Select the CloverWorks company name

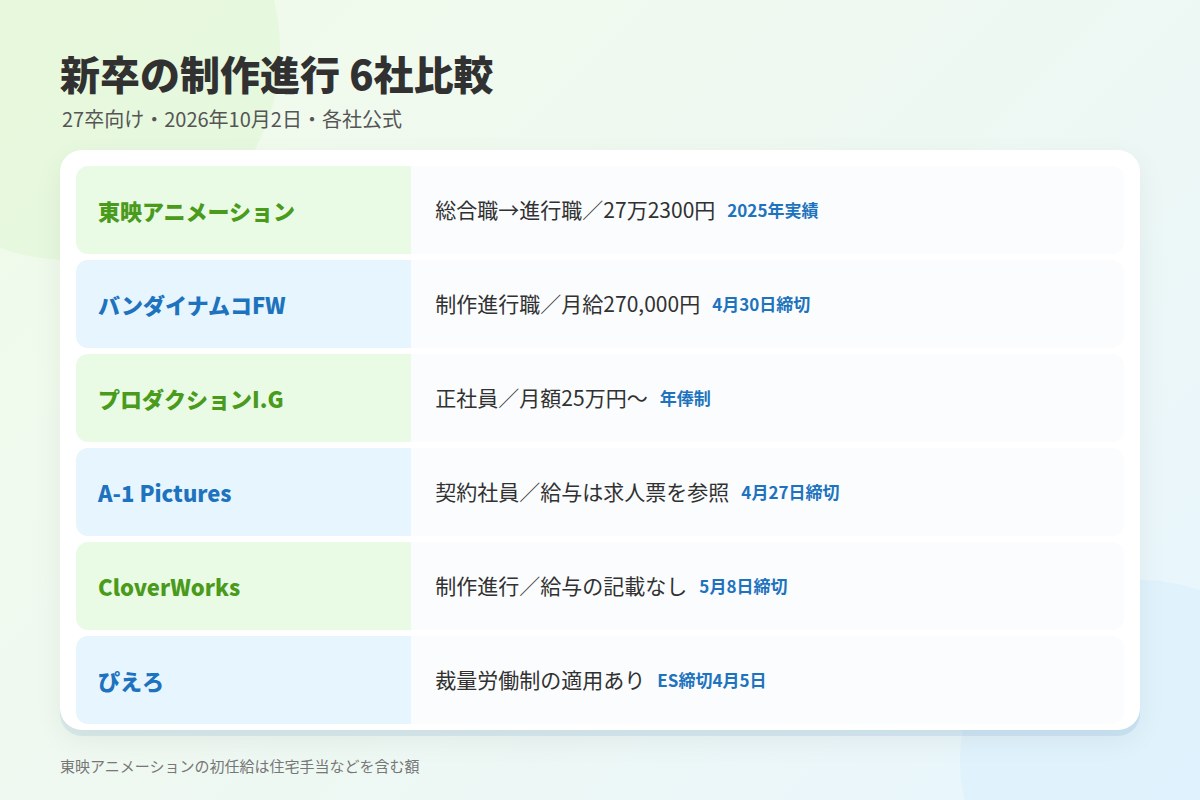[x=169, y=588]
